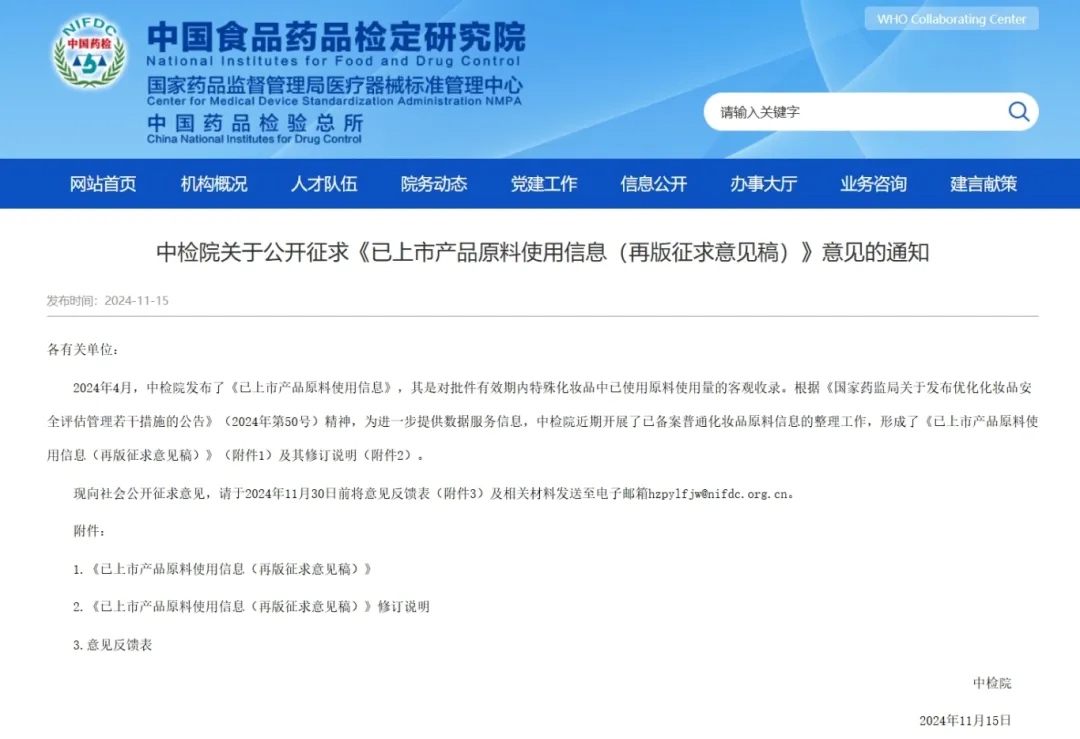Click the 2024年11月15日 closing date
Viewport: 1080px width, 739px height.
[965, 720]
